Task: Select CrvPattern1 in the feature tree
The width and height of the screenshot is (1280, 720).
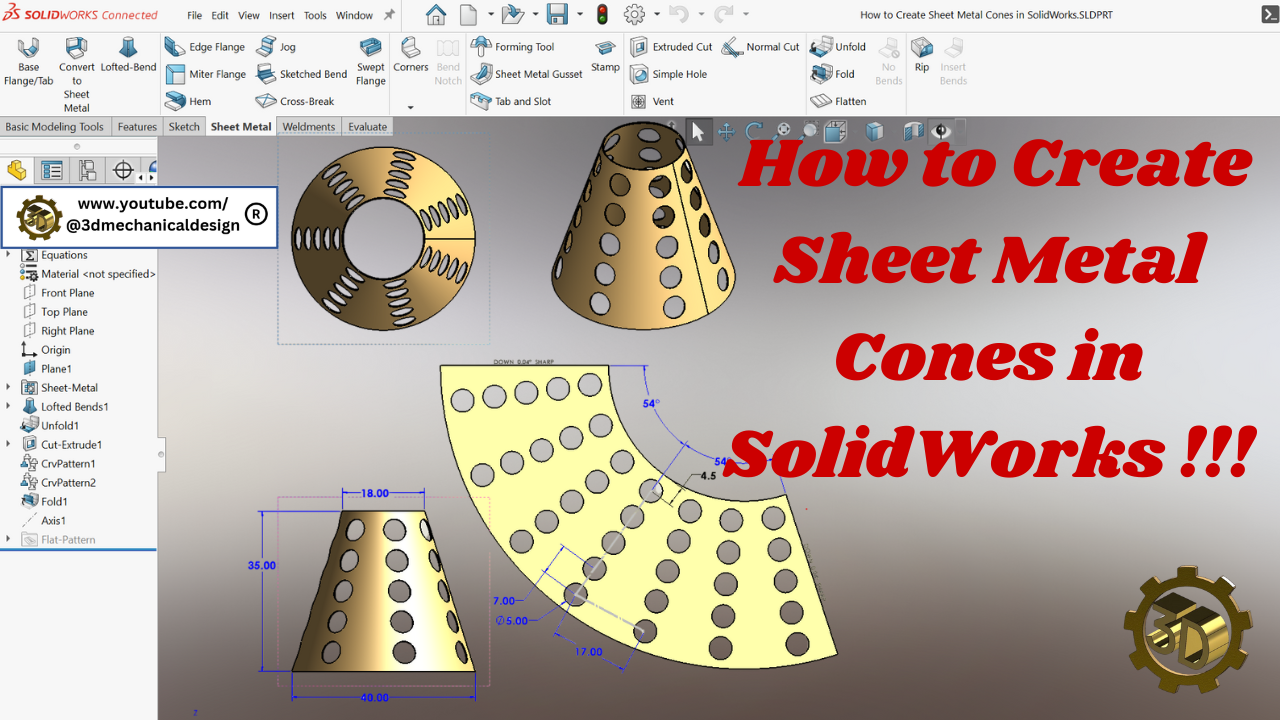Action: [x=68, y=464]
